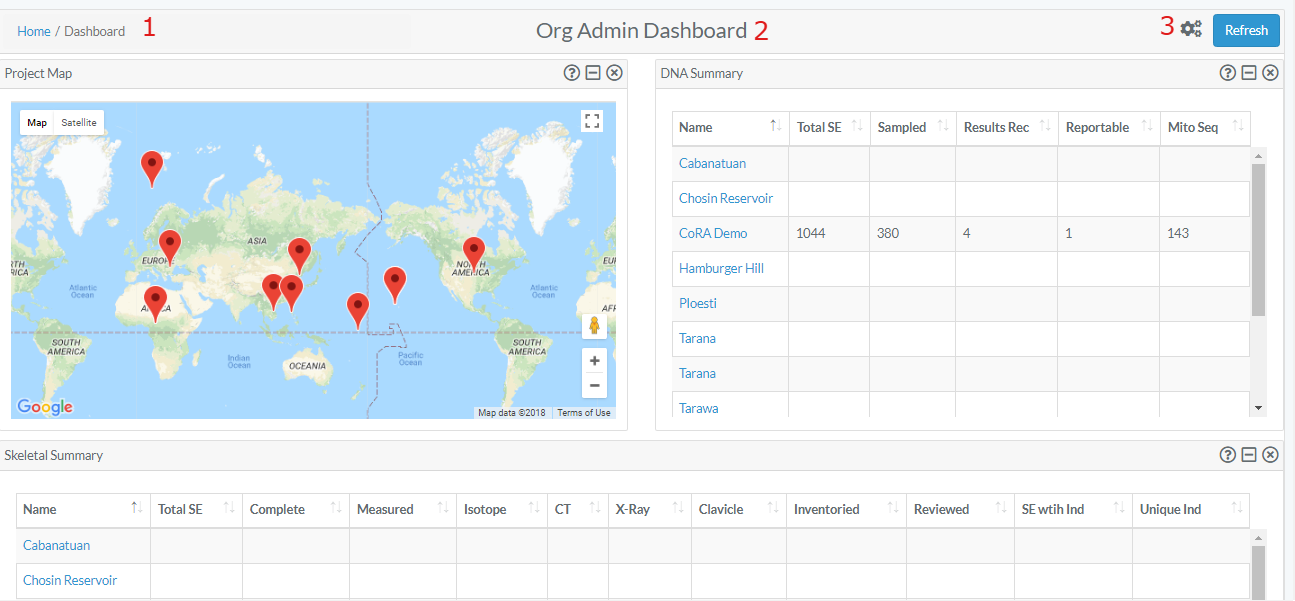Click the Refresh button
Viewport: 1295px width, 601px height.
(1246, 30)
